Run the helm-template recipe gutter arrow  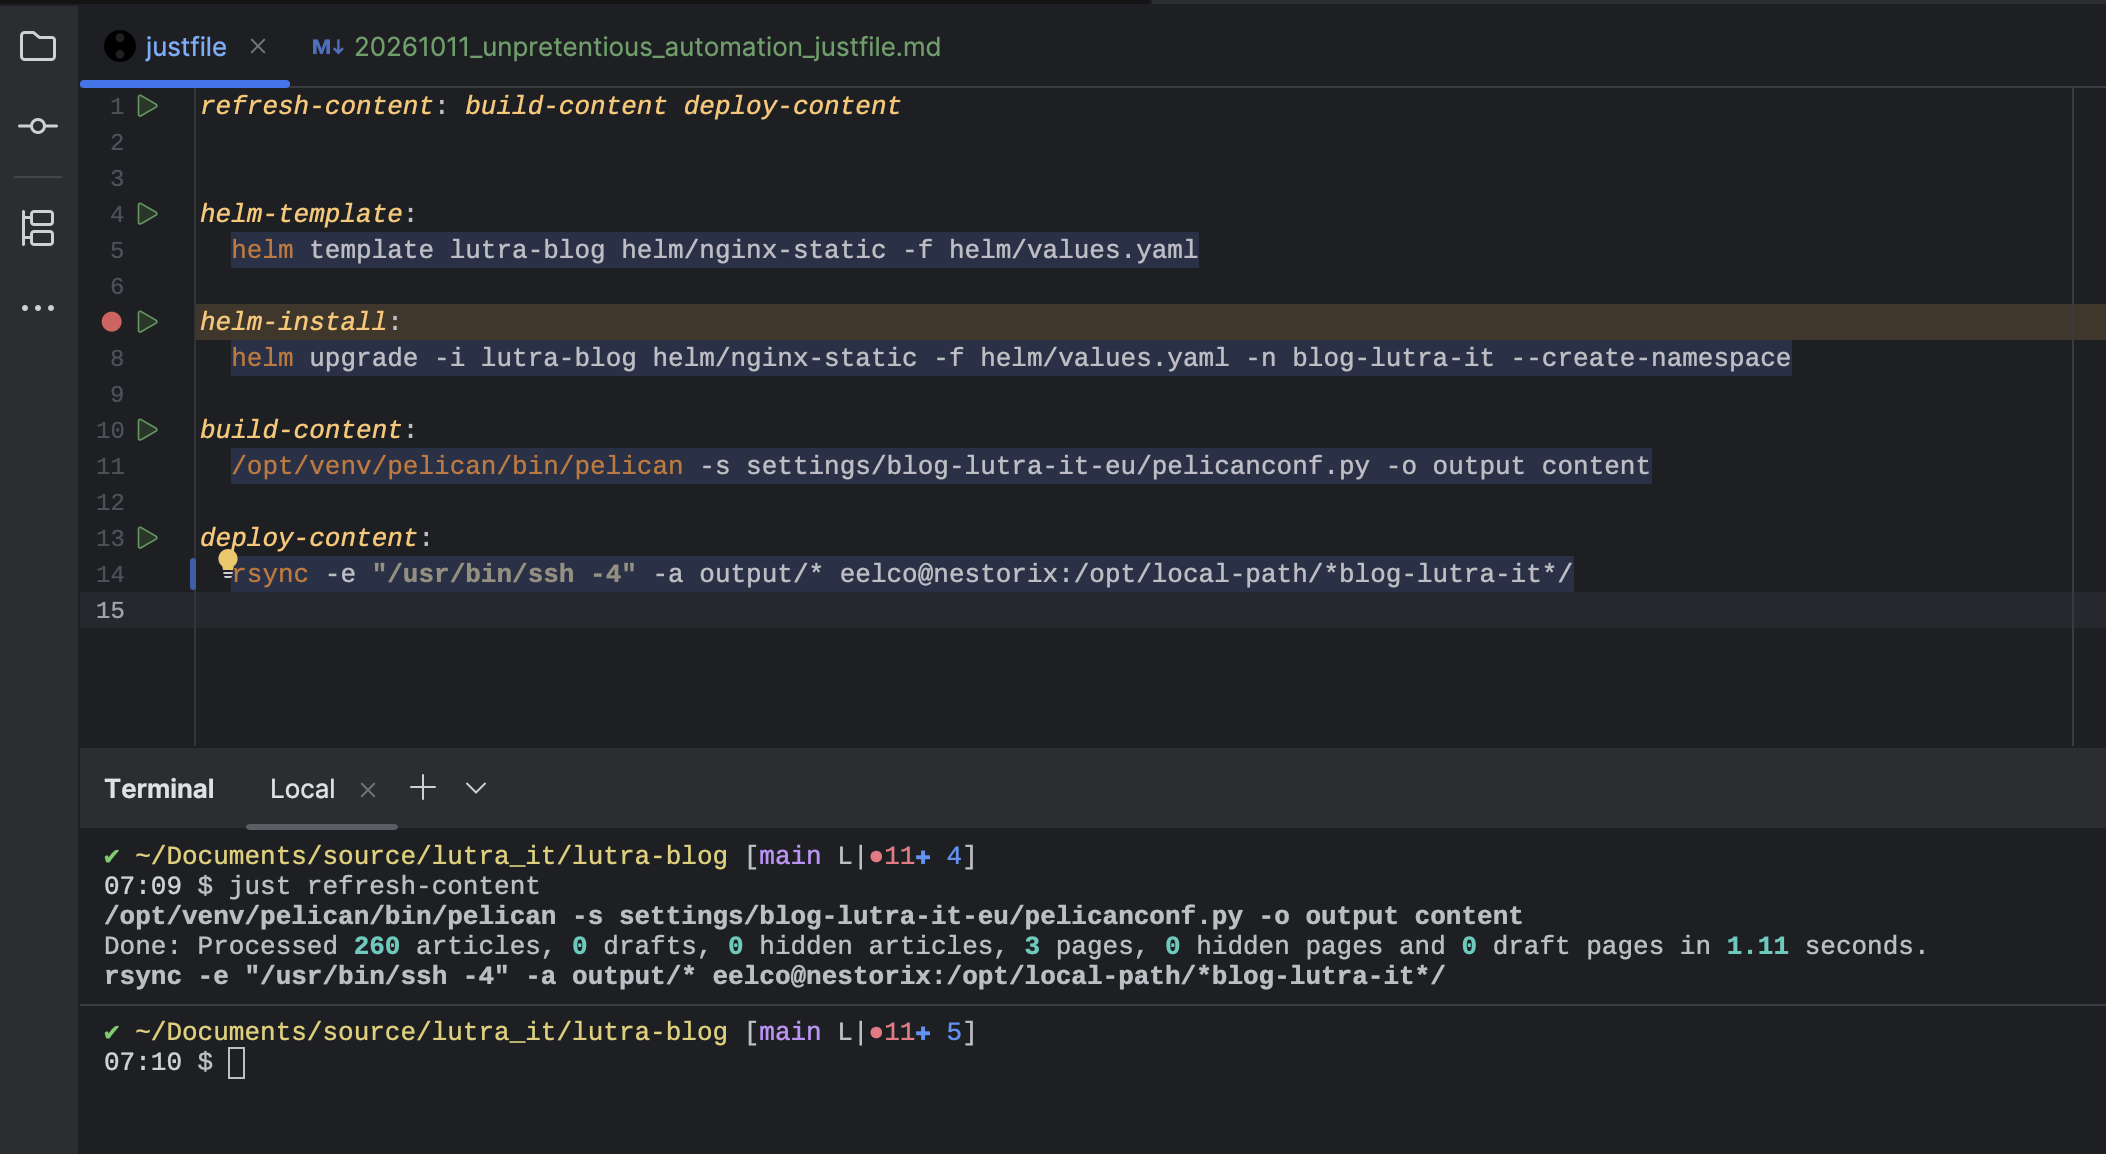pyautogui.click(x=148, y=214)
